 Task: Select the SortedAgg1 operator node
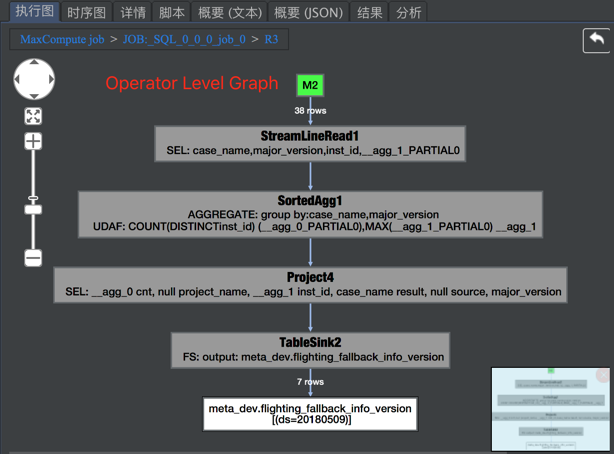(x=310, y=214)
